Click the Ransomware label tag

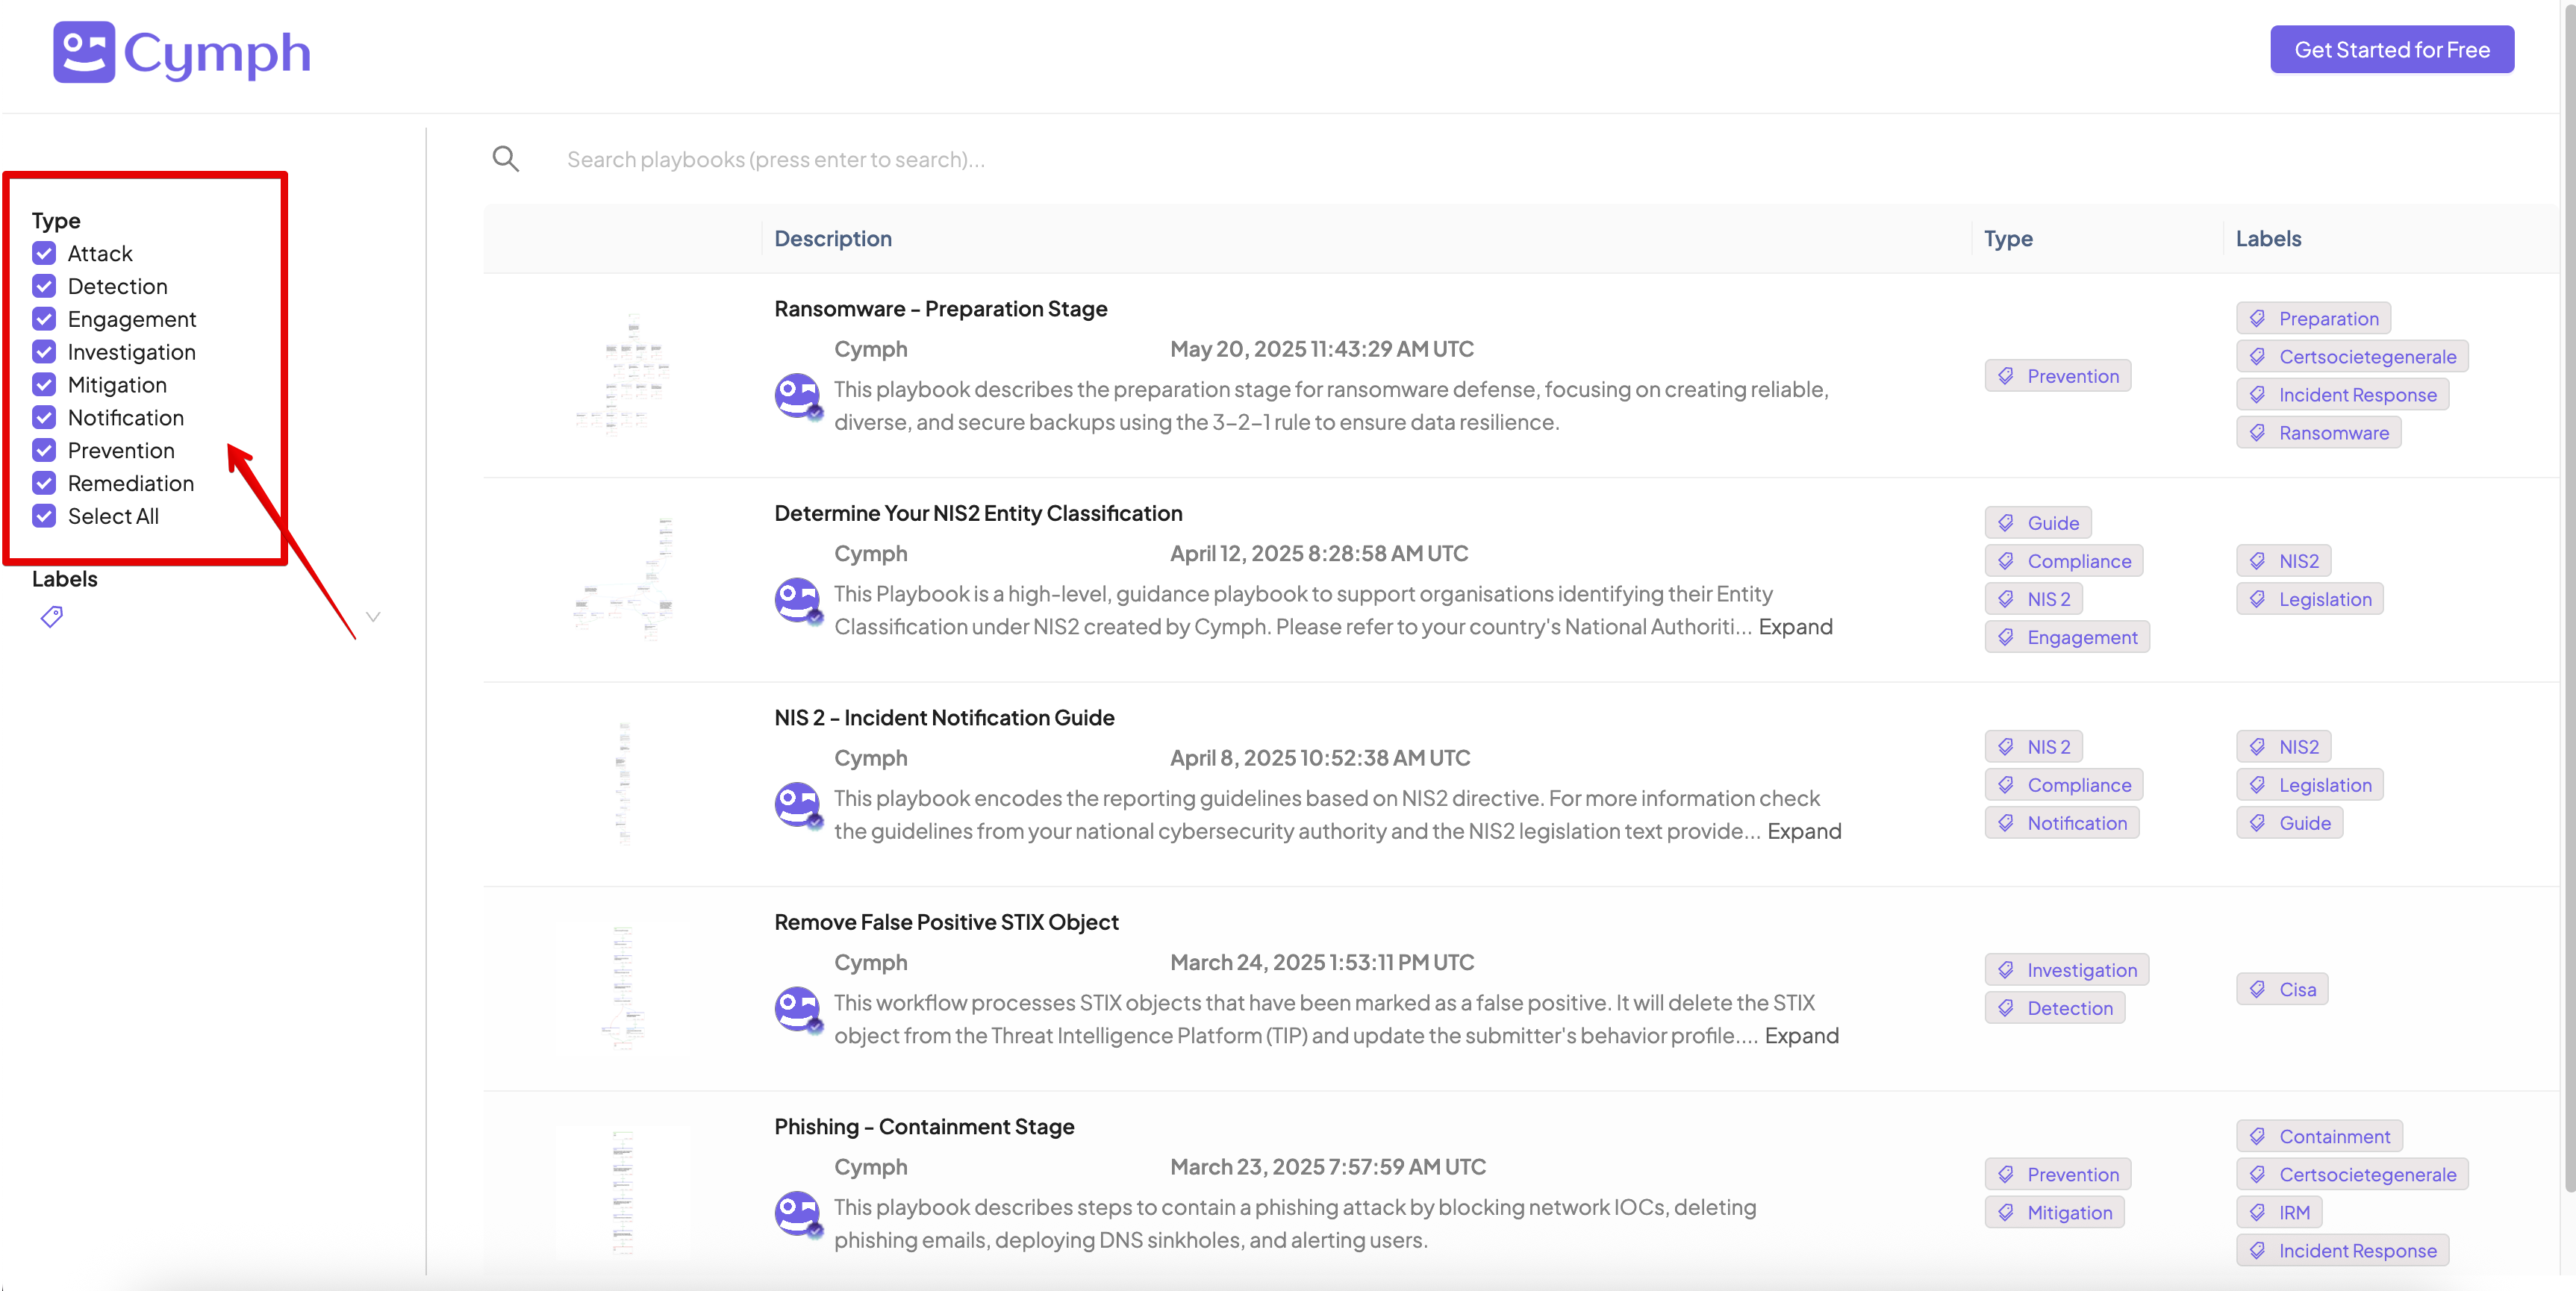tap(2319, 433)
